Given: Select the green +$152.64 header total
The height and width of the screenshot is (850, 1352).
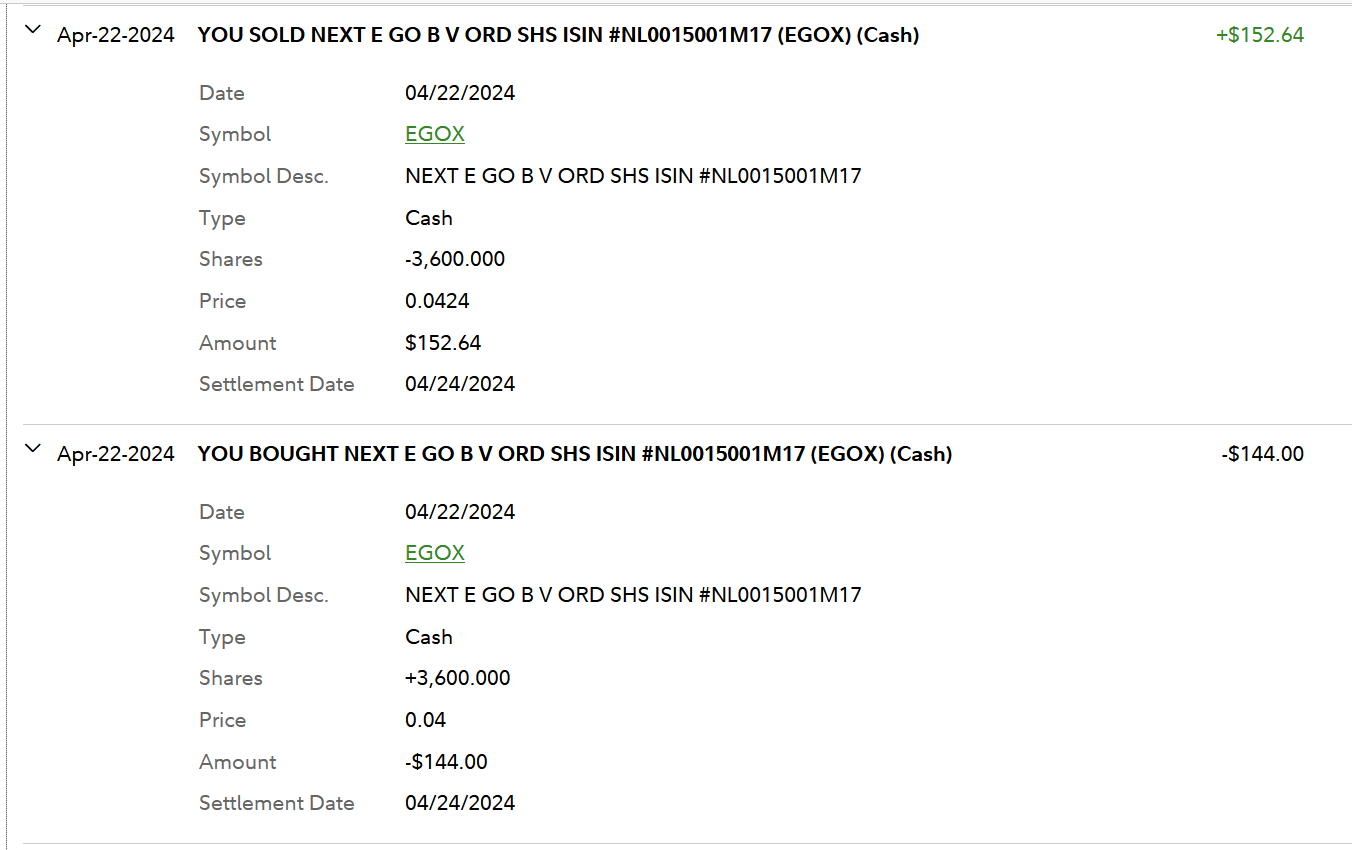Looking at the screenshot, I should click(1259, 35).
